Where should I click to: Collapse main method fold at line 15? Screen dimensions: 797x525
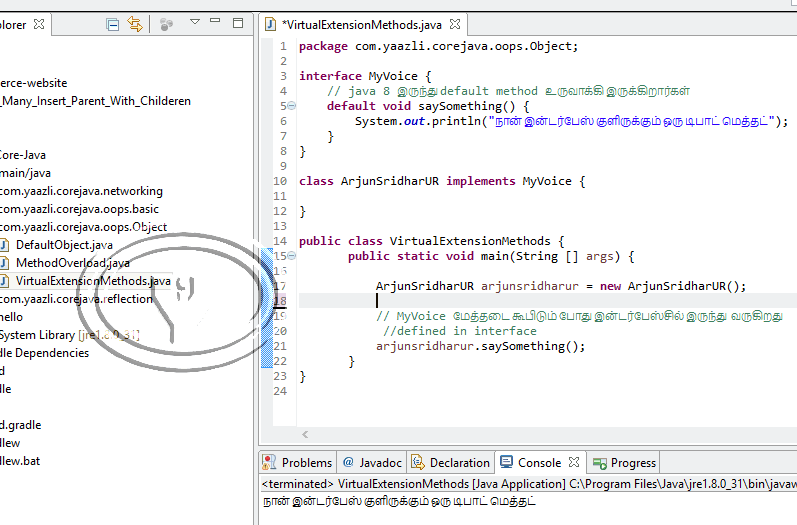[x=292, y=256]
